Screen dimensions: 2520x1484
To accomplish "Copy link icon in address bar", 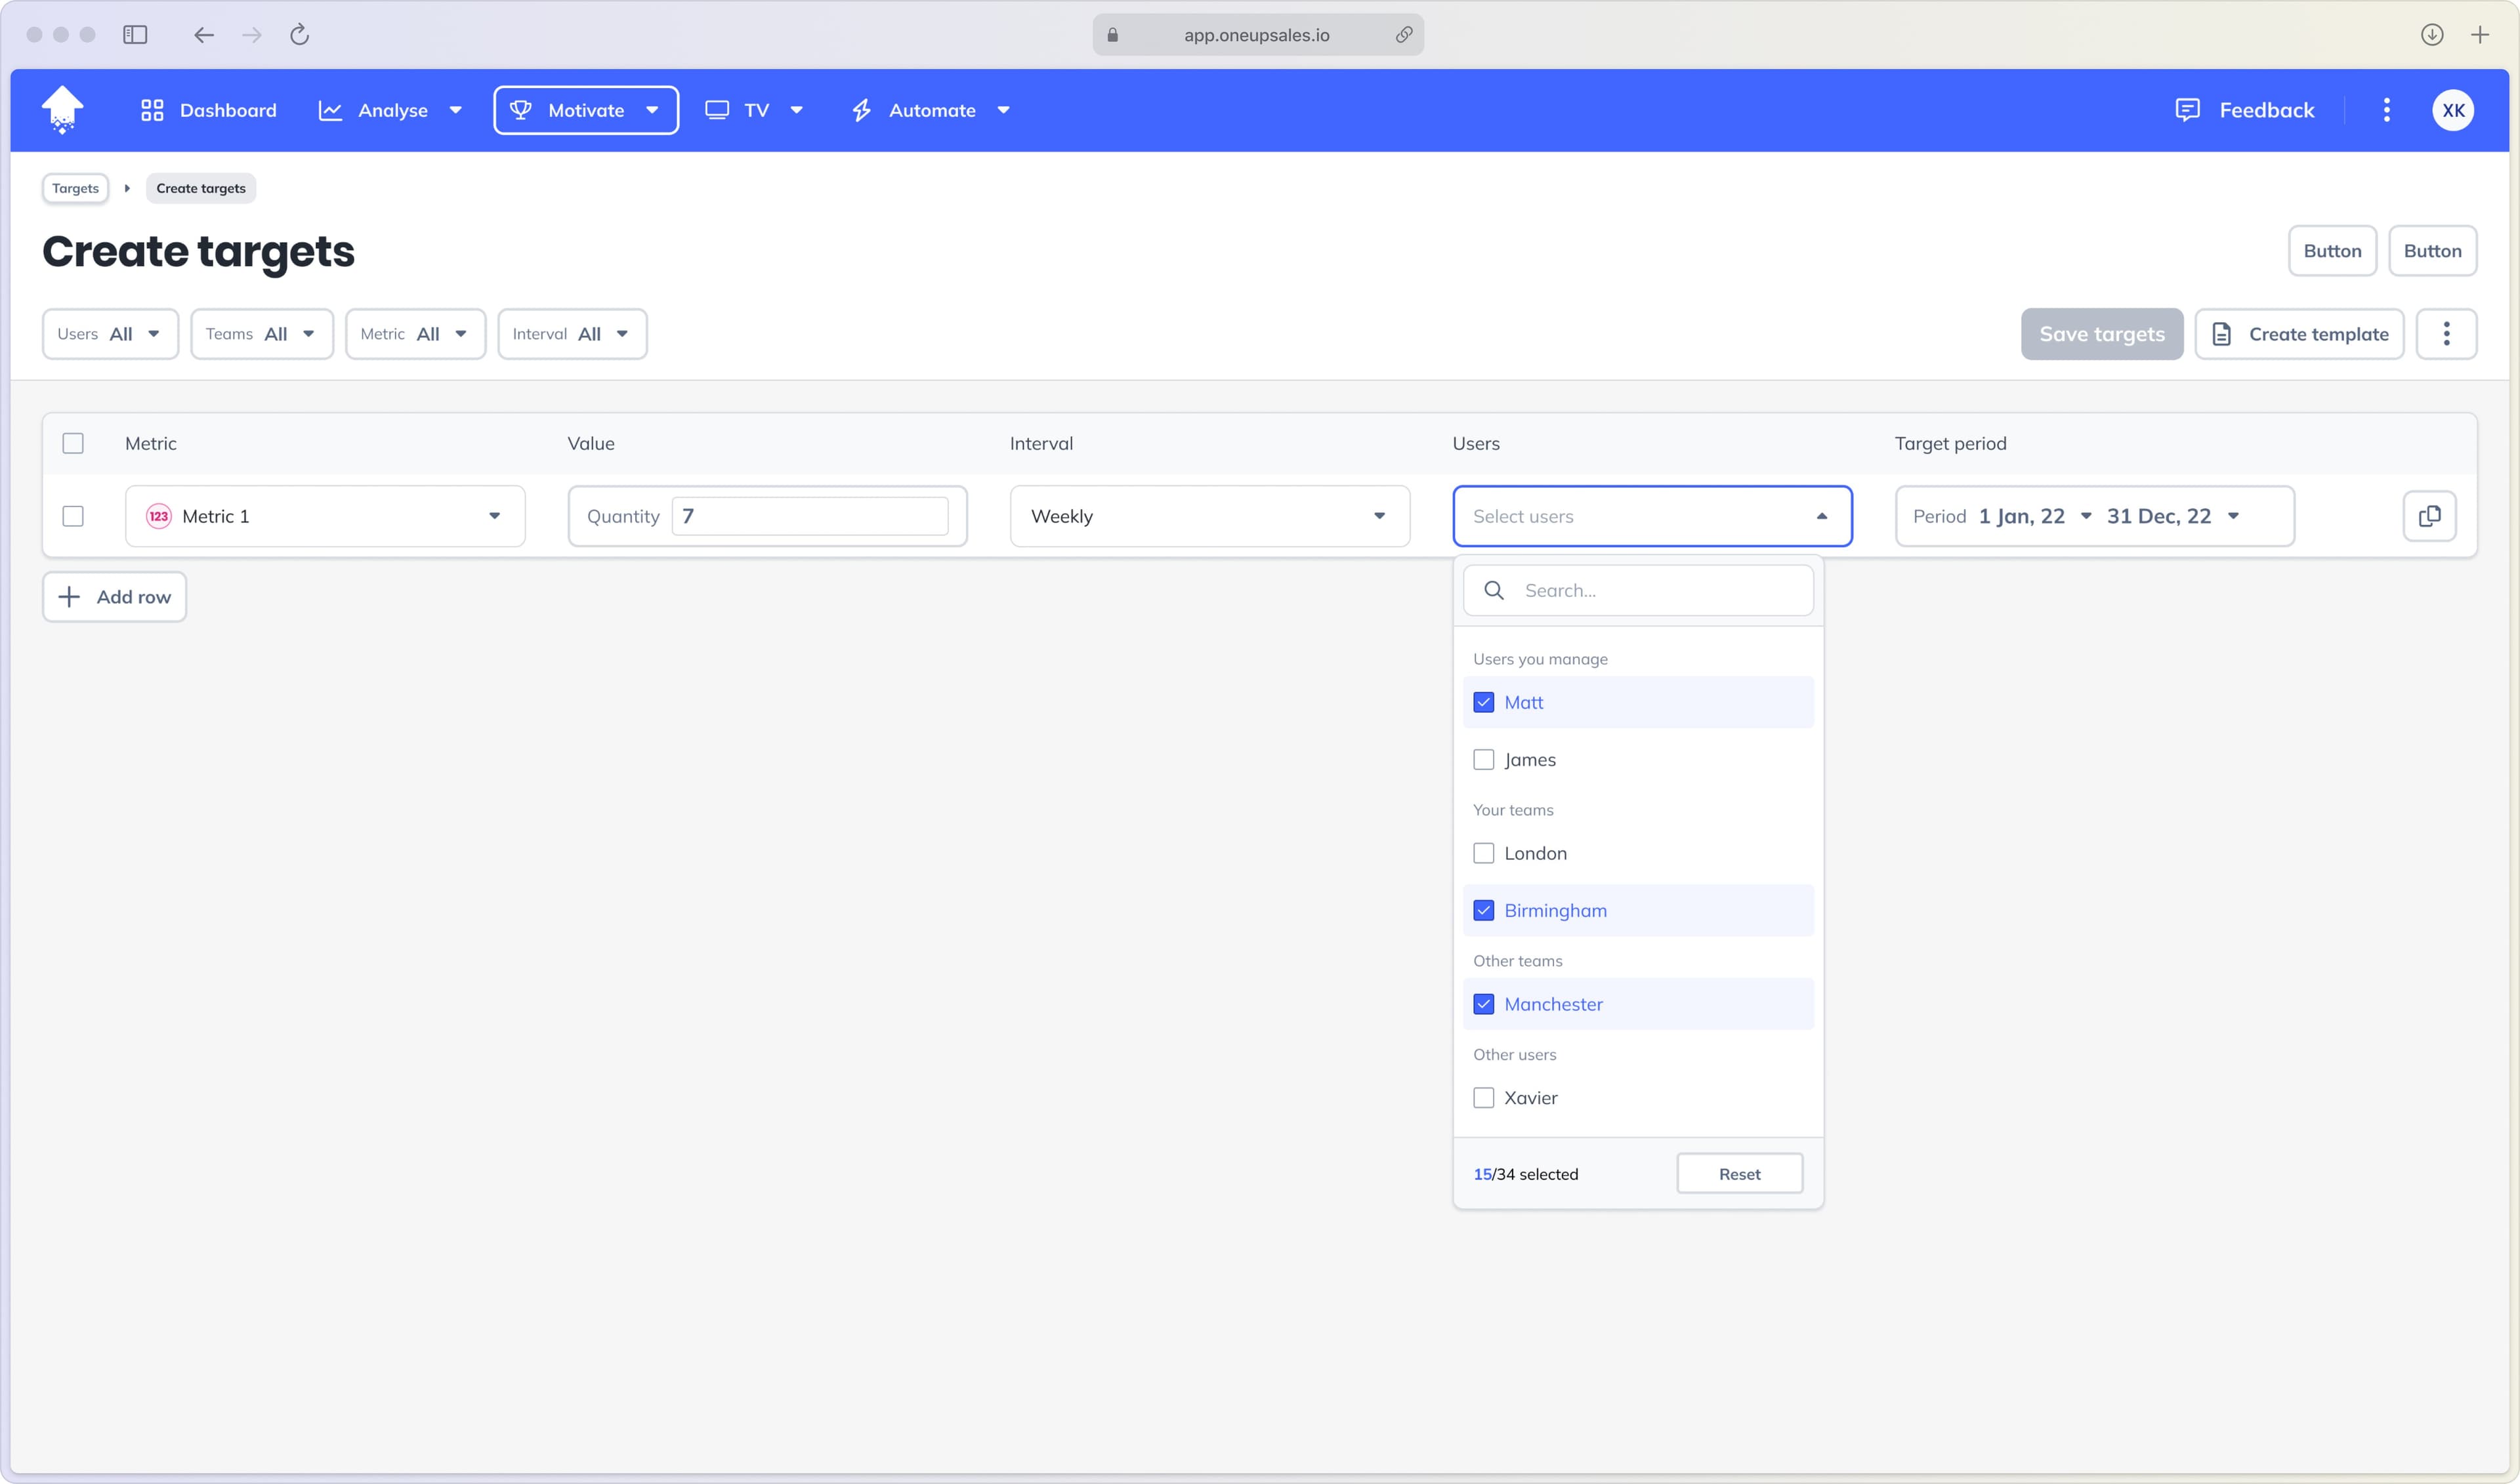I will 1404,35.
